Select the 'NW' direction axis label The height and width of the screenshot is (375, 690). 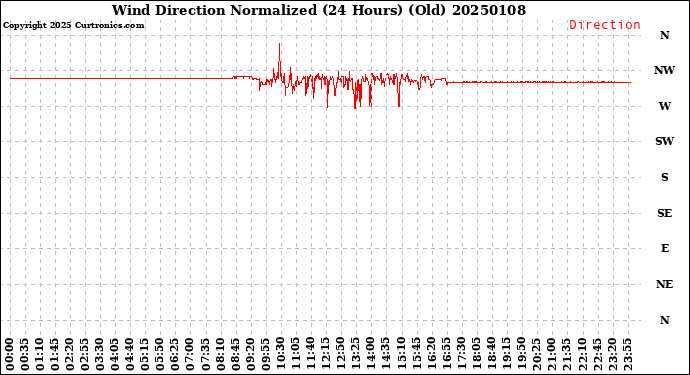pos(664,70)
